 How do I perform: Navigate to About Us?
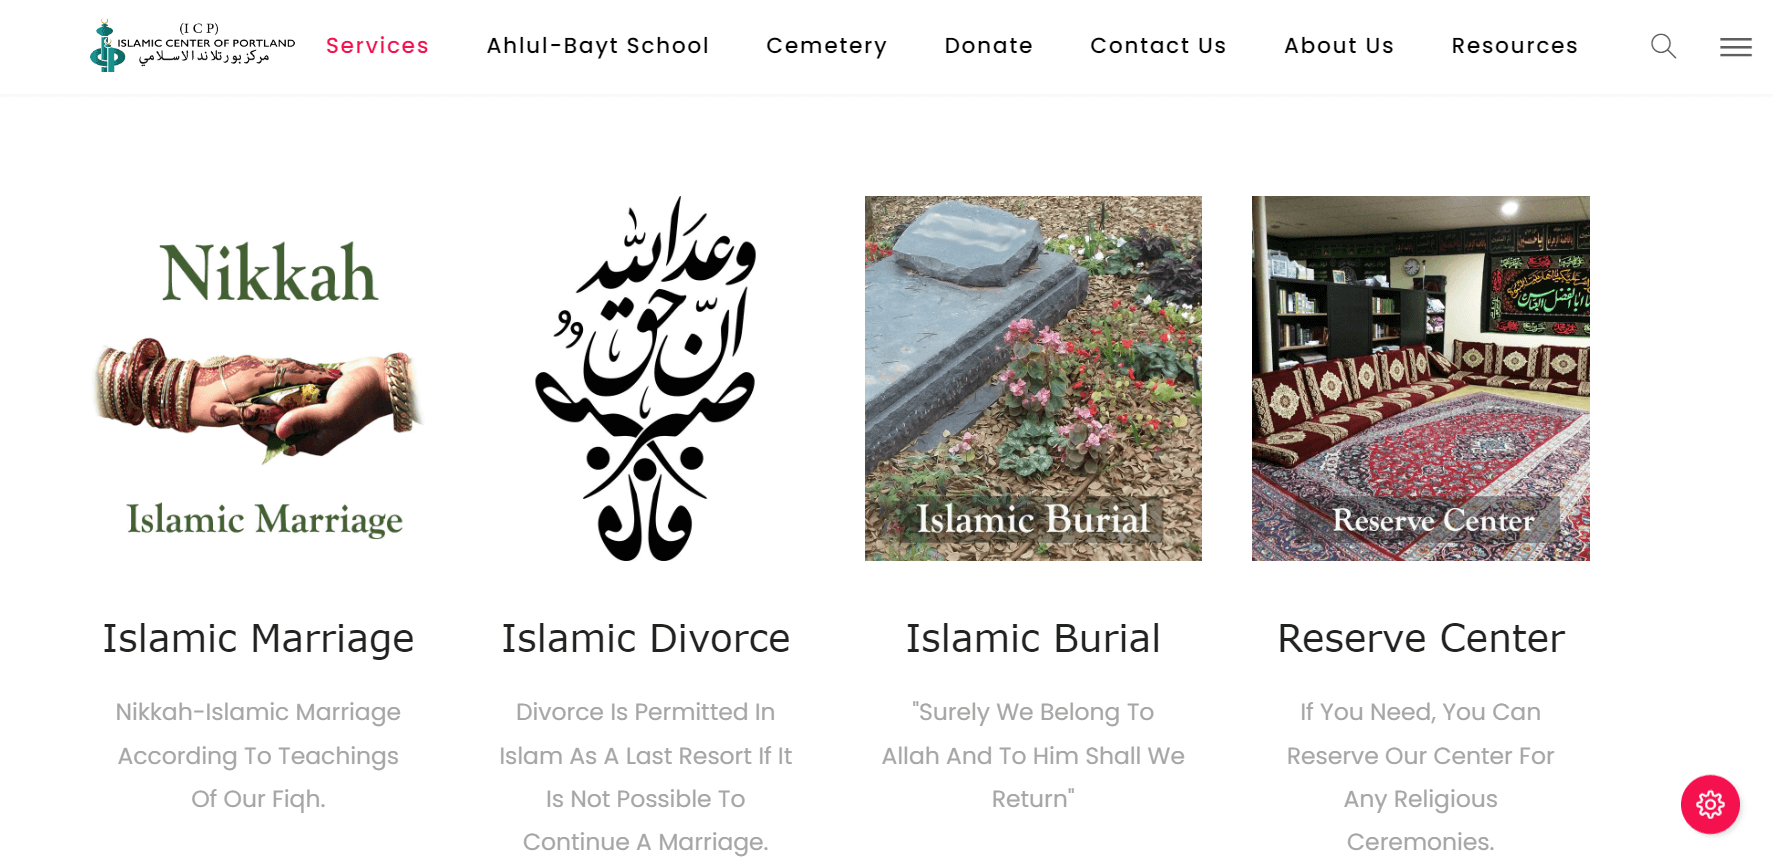(x=1338, y=46)
